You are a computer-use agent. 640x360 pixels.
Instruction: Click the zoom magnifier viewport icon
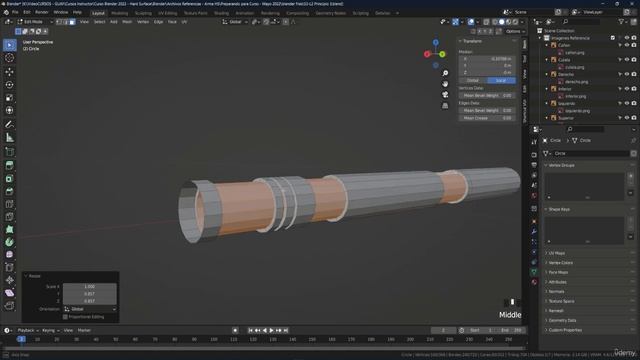[x=445, y=73]
